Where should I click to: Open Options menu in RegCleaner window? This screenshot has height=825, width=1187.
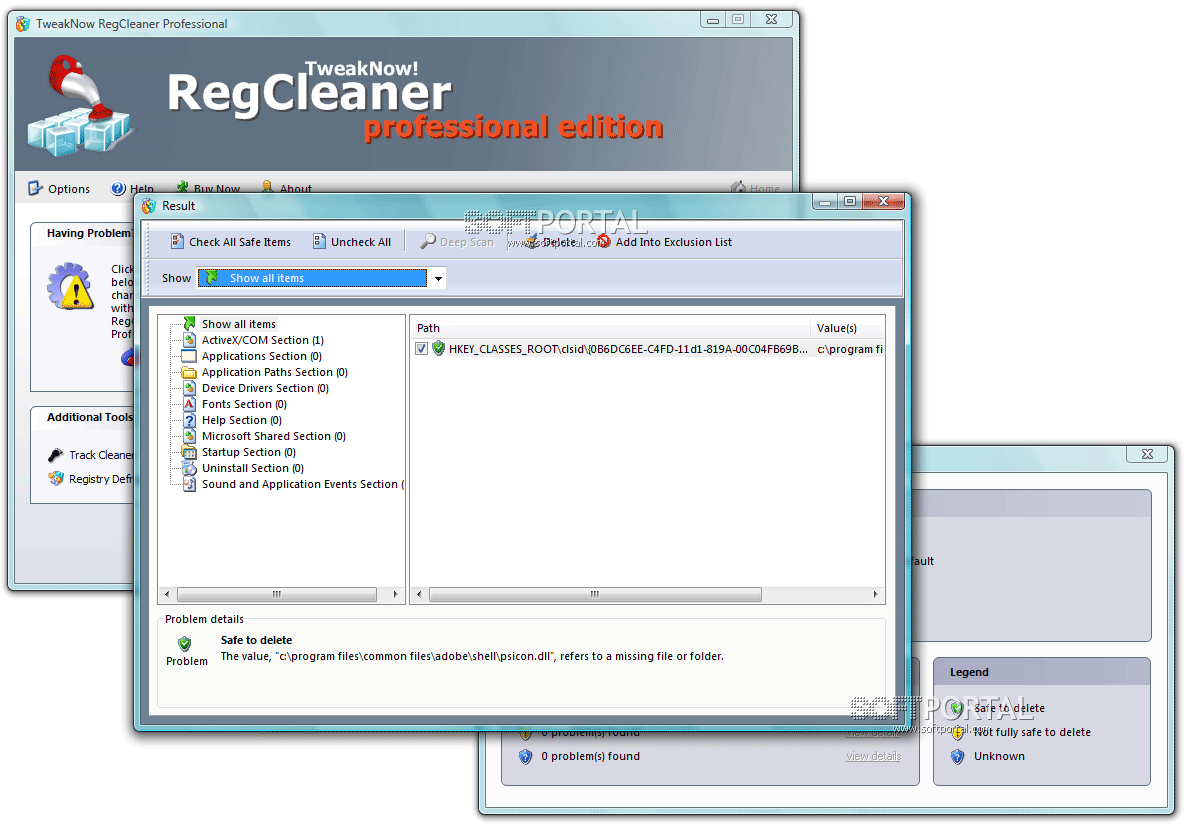coord(59,188)
